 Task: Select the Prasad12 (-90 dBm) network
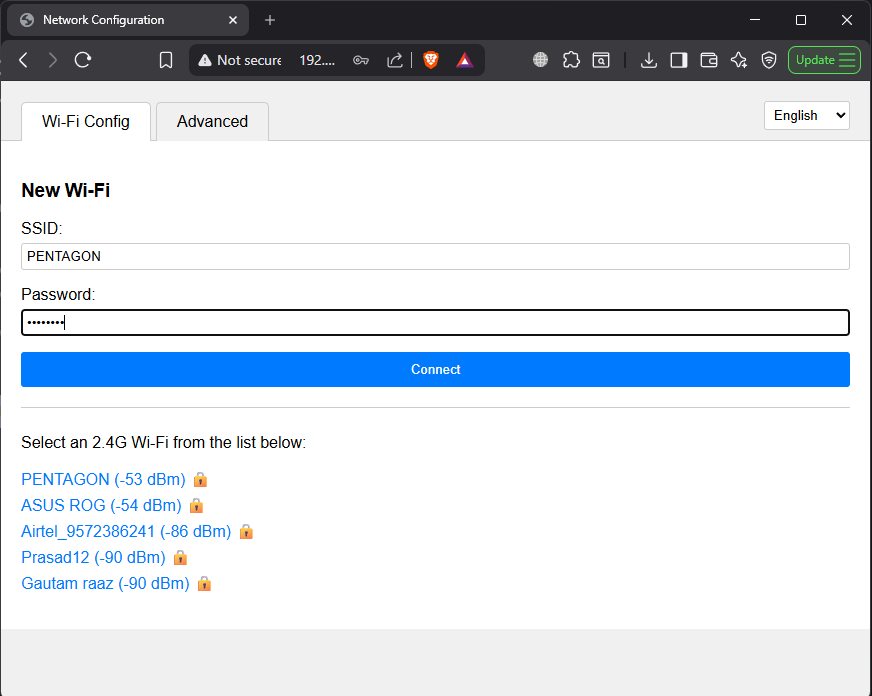93,558
